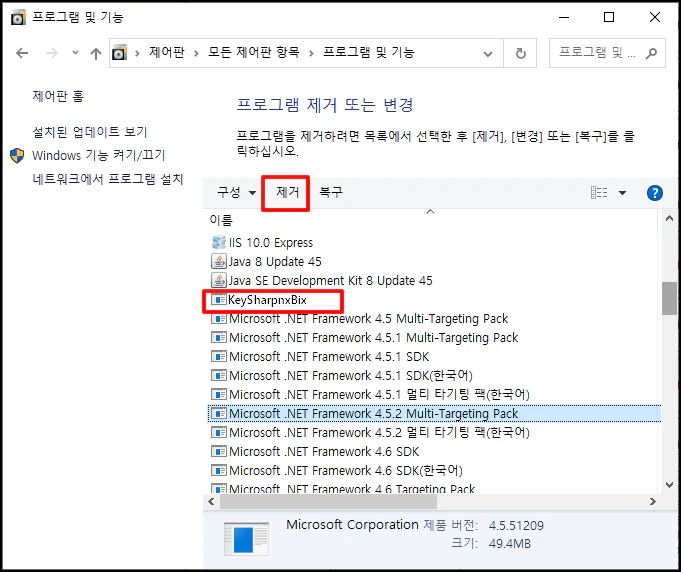Click the control panel icon in address bar

click(x=119, y=53)
